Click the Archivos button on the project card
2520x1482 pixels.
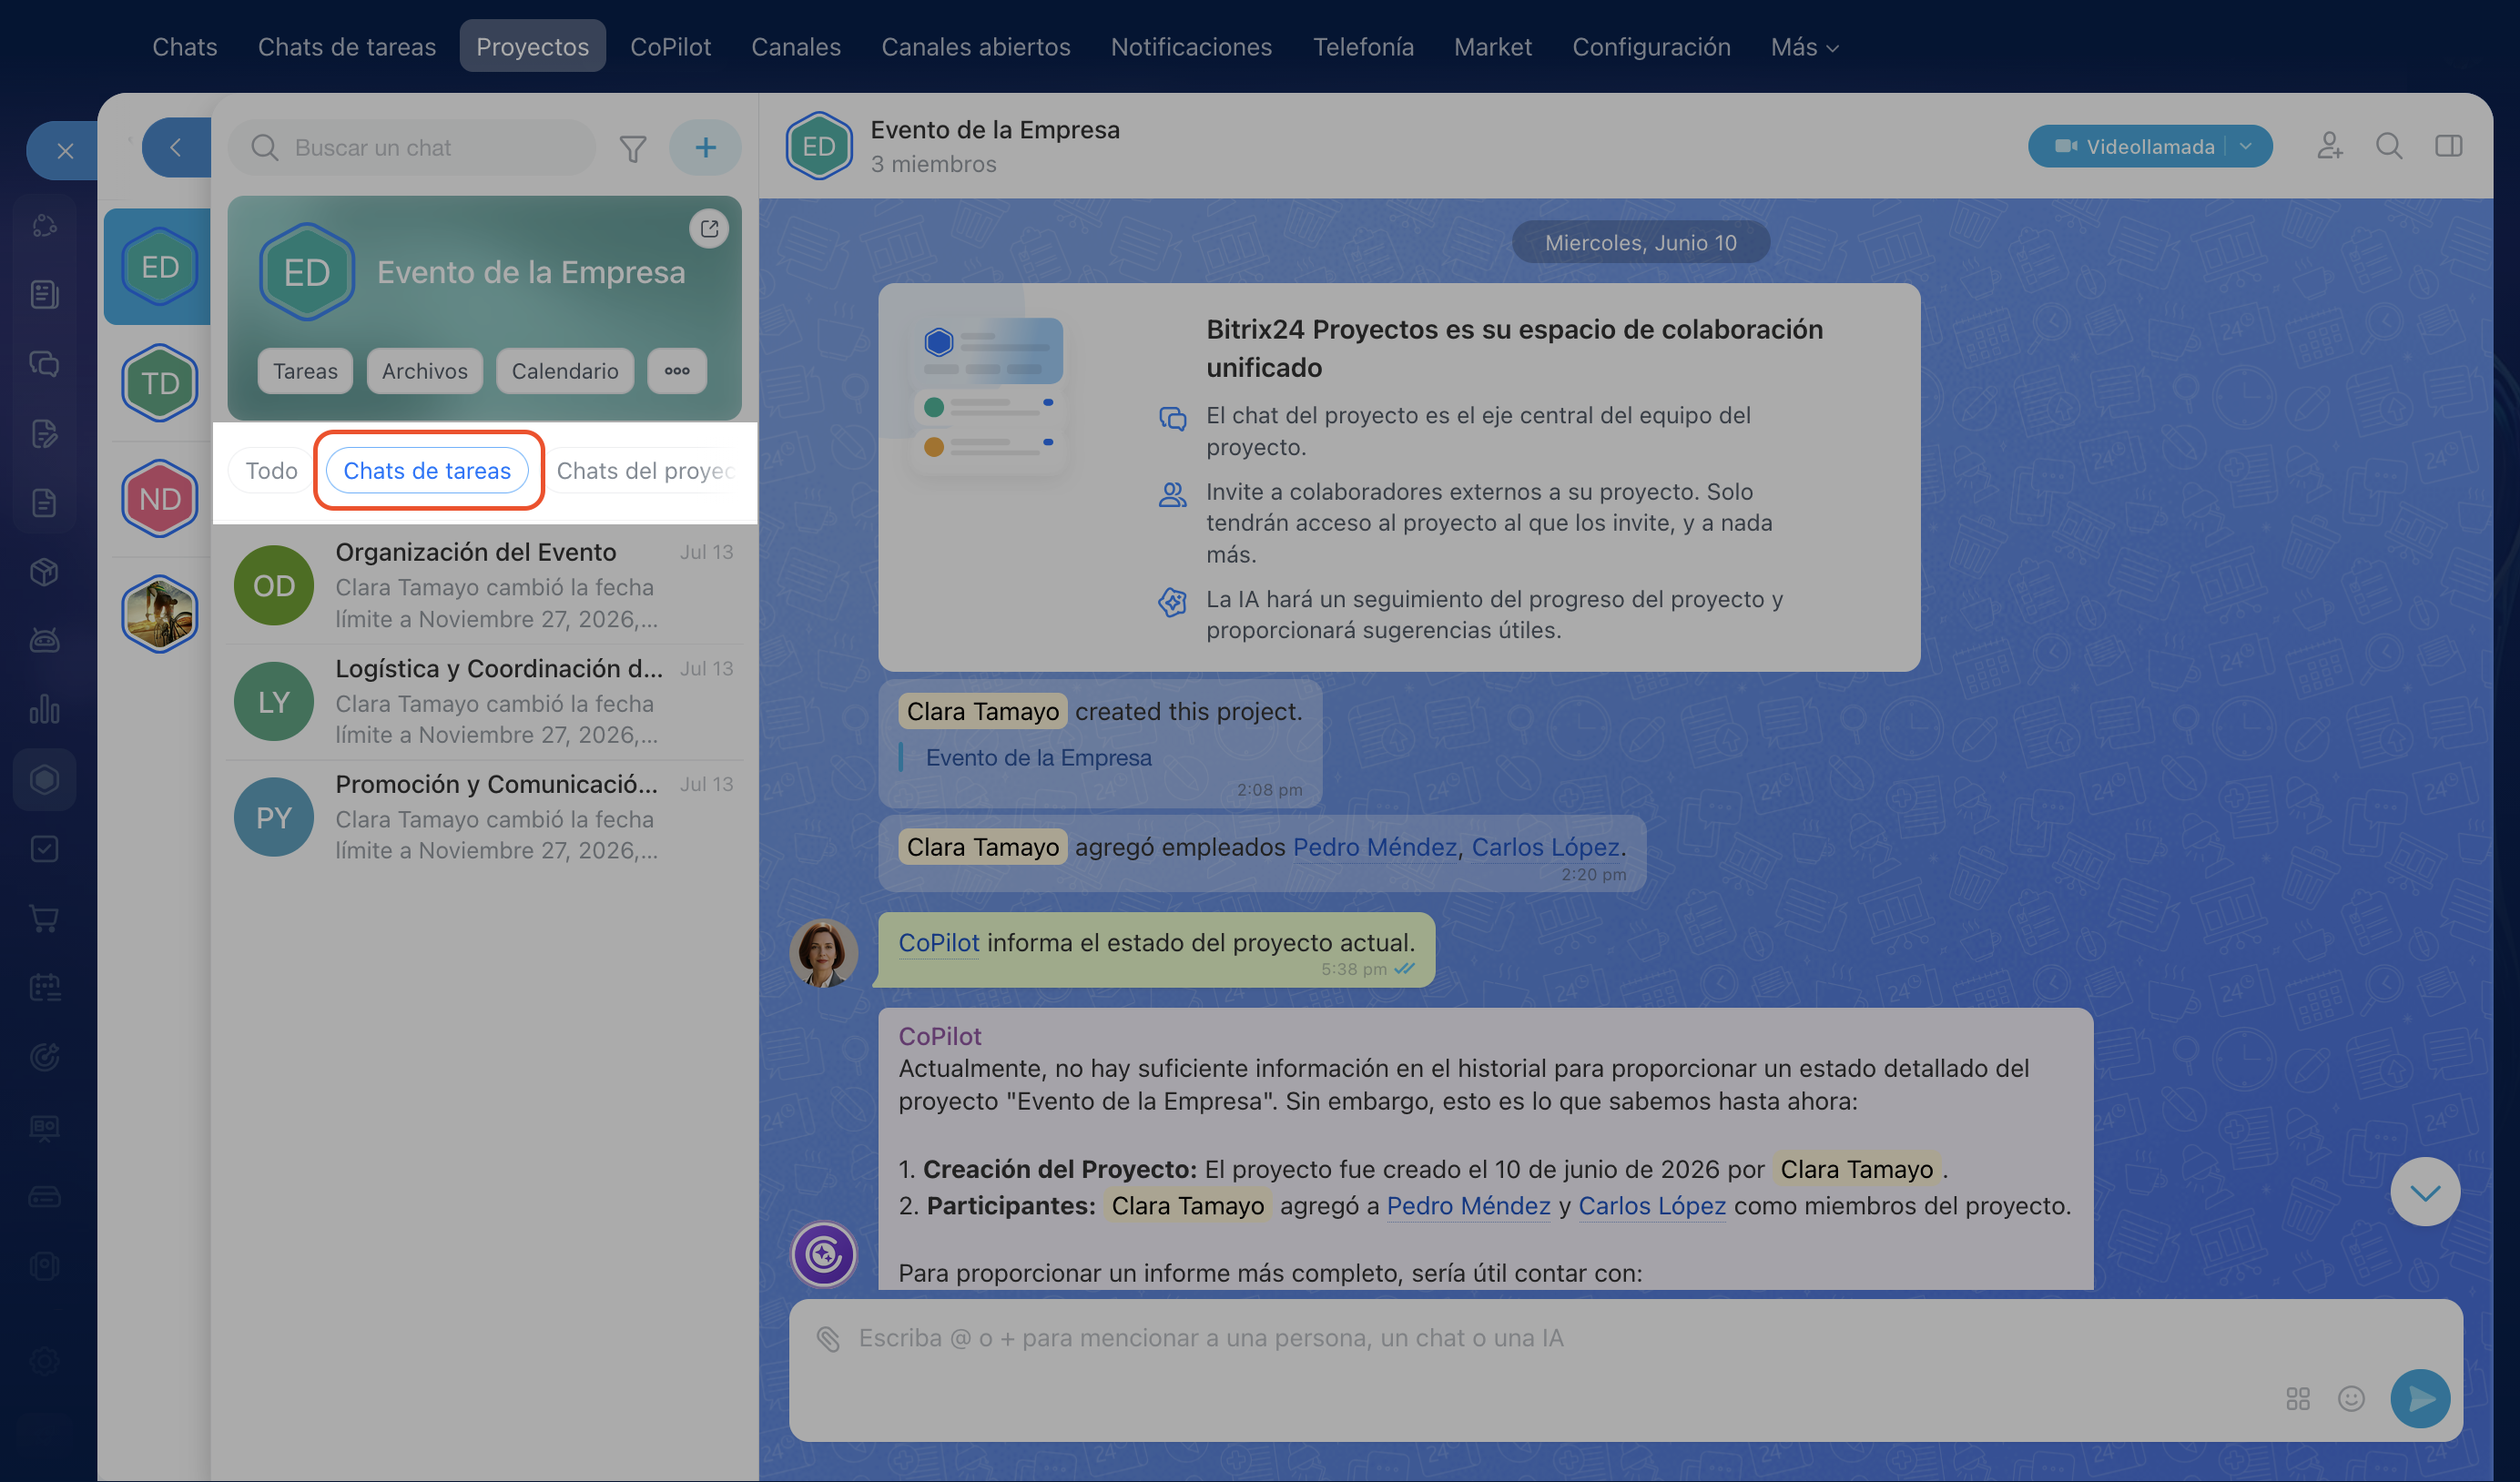[424, 371]
